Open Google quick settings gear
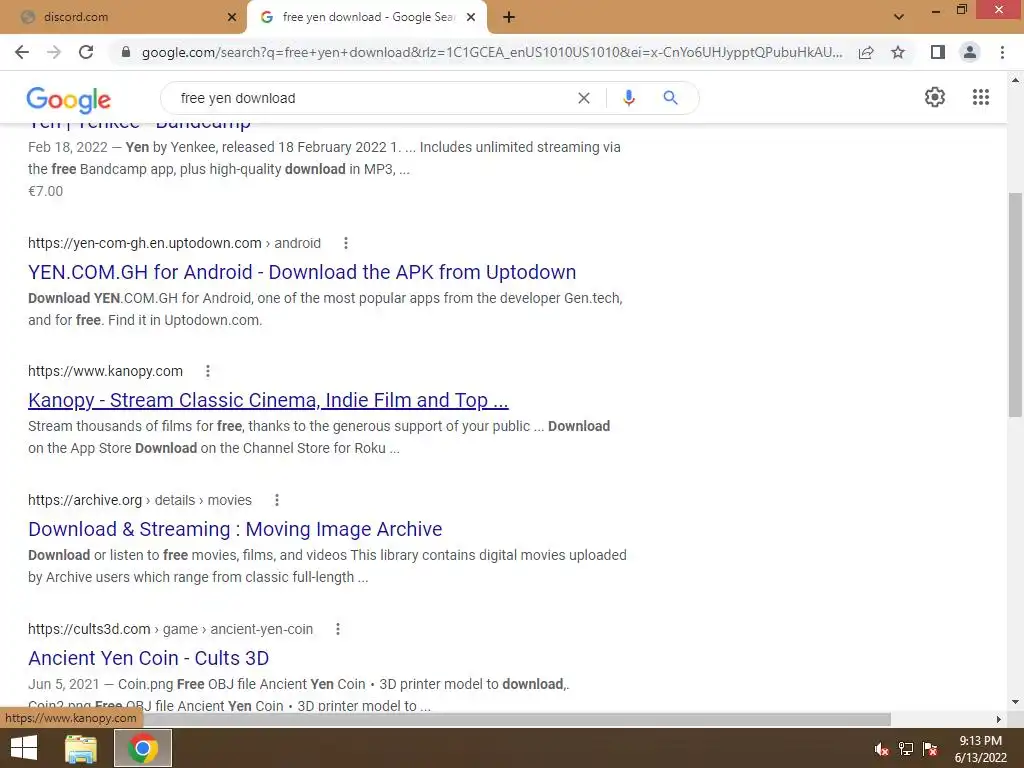 935,97
